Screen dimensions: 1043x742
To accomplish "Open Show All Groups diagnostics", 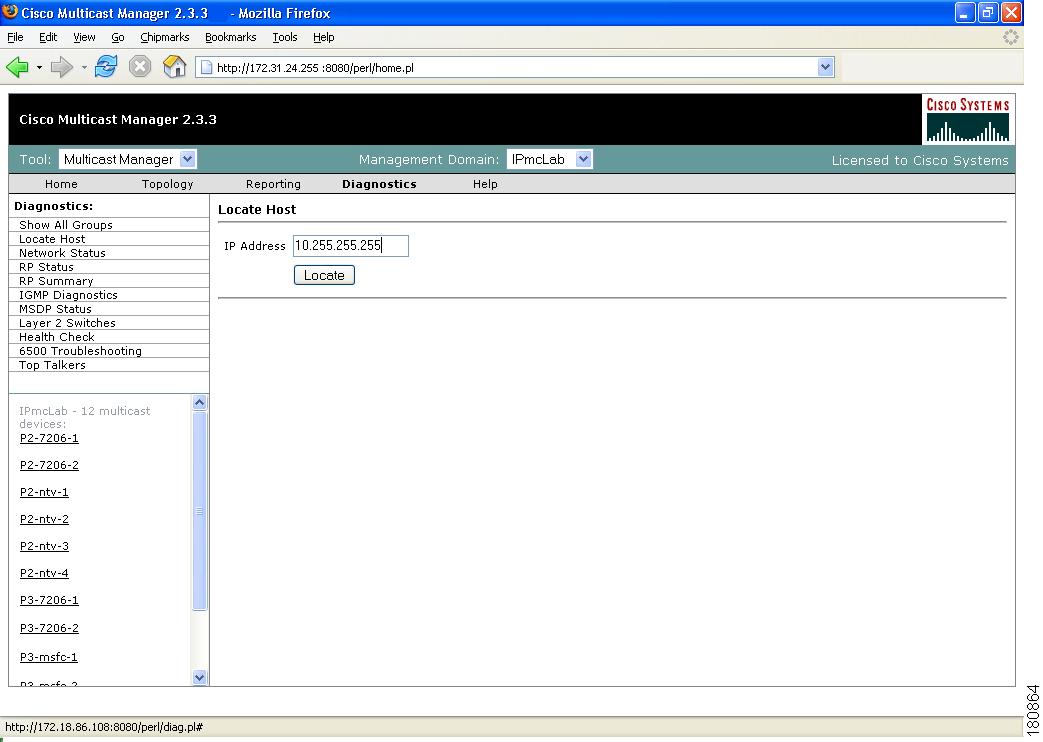I will [x=109, y=225].
